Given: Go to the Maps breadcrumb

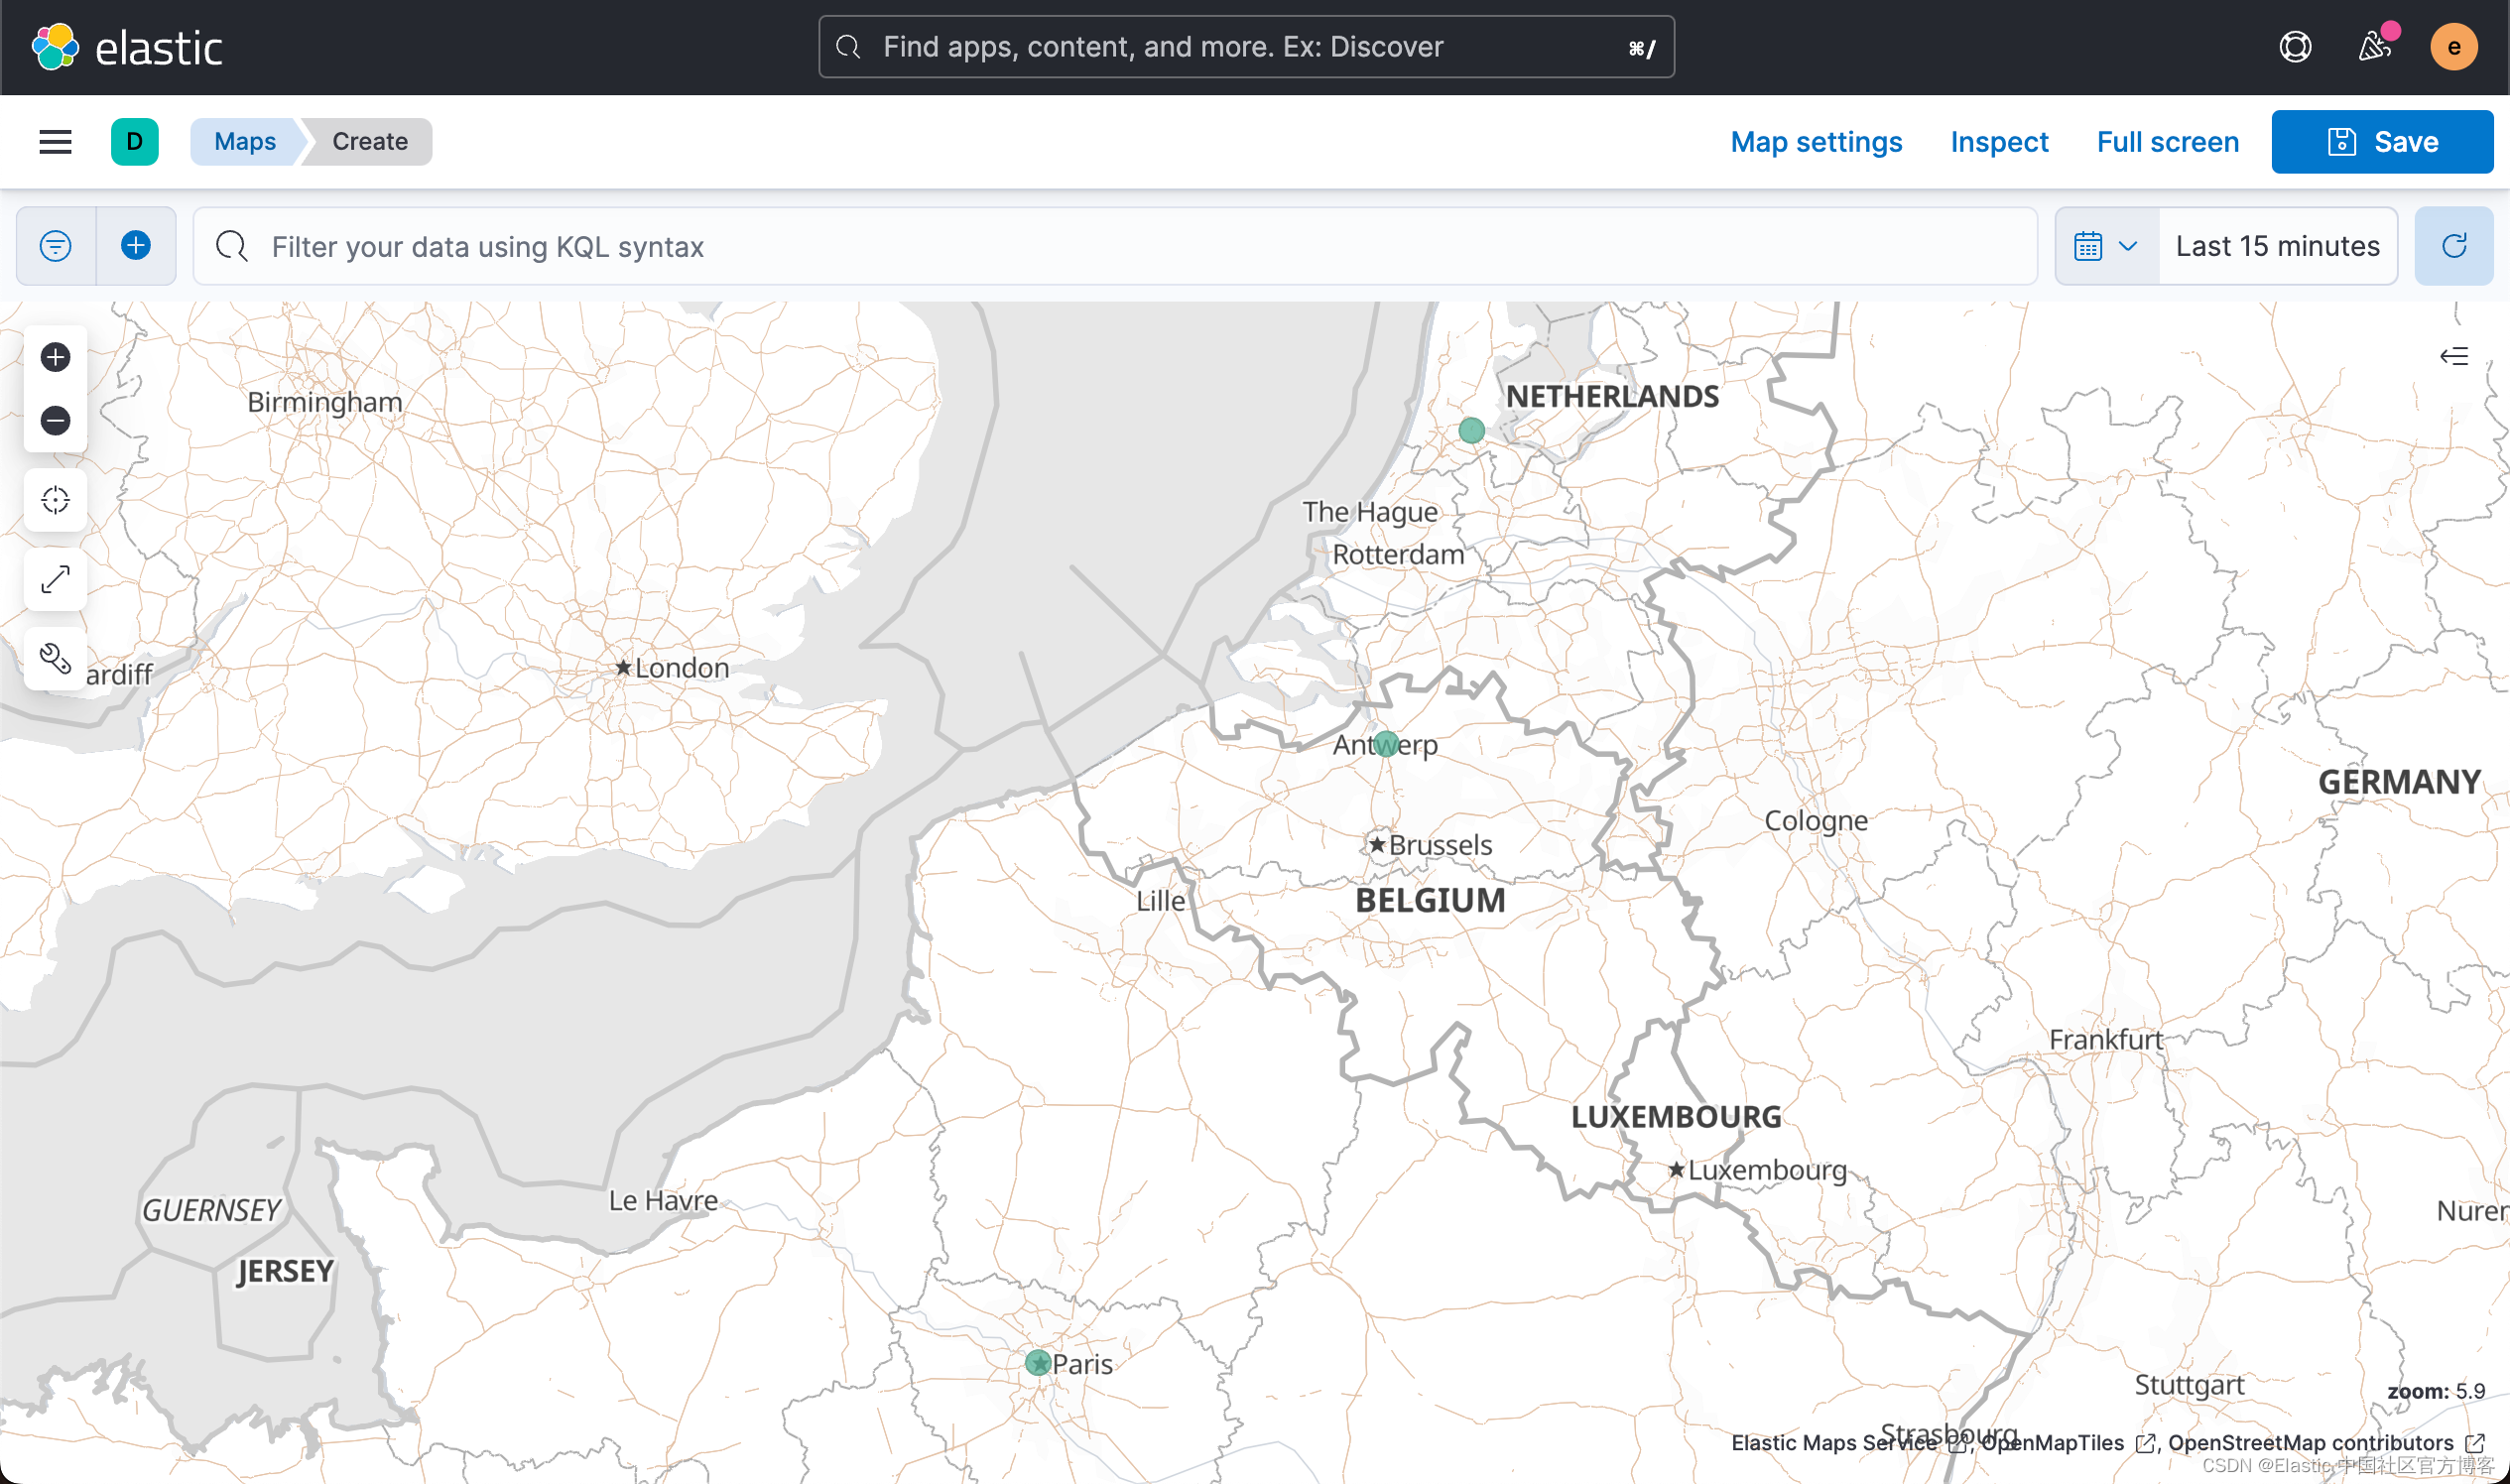Looking at the screenshot, I should [x=245, y=142].
